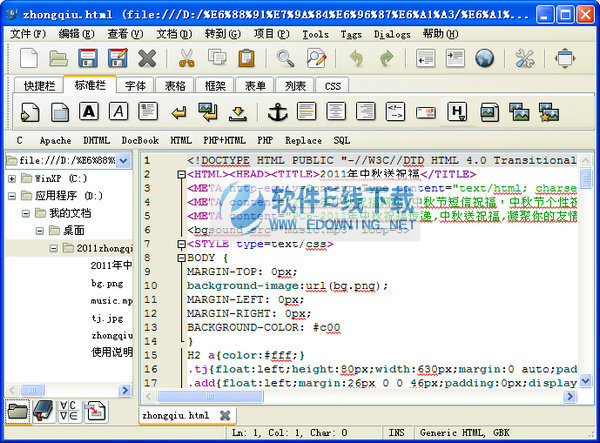
Task: Insert an anchor link
Action: click(277, 112)
